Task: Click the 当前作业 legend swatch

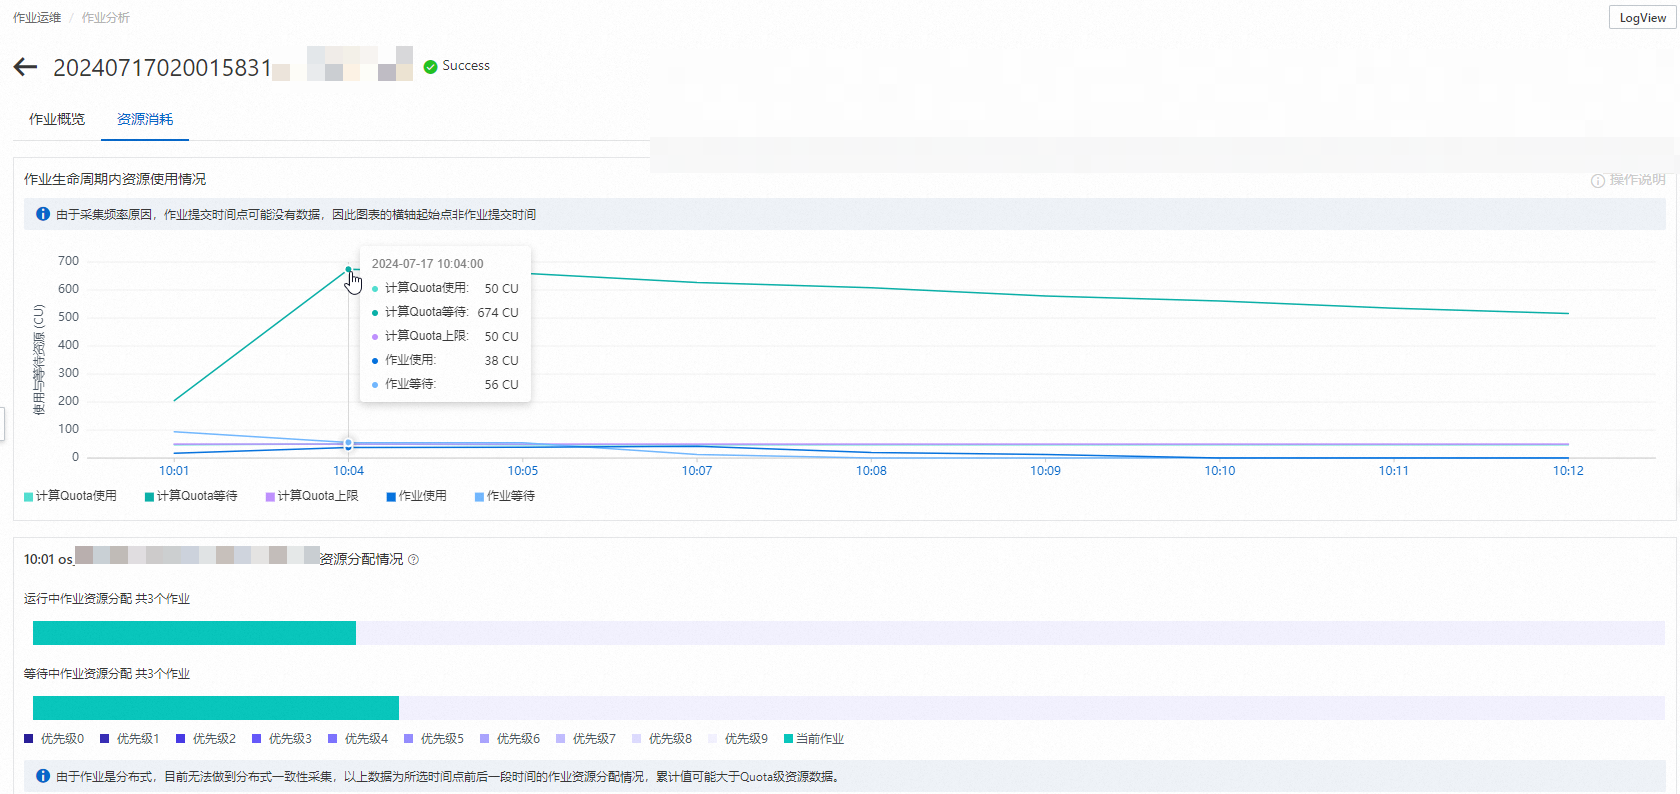Action: pos(789,739)
